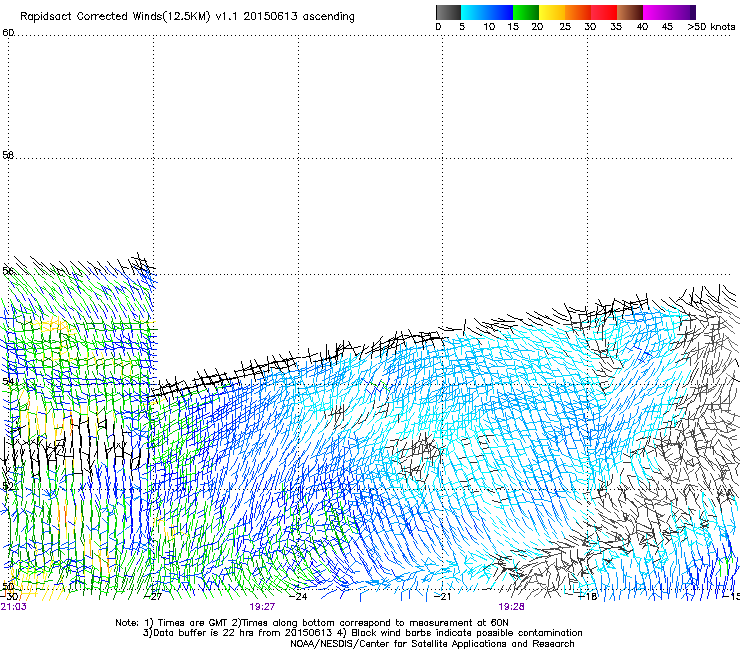The height and width of the screenshot is (650, 740).
Task: Click the longitude label '-18' on bottom axis
Action: [588, 597]
